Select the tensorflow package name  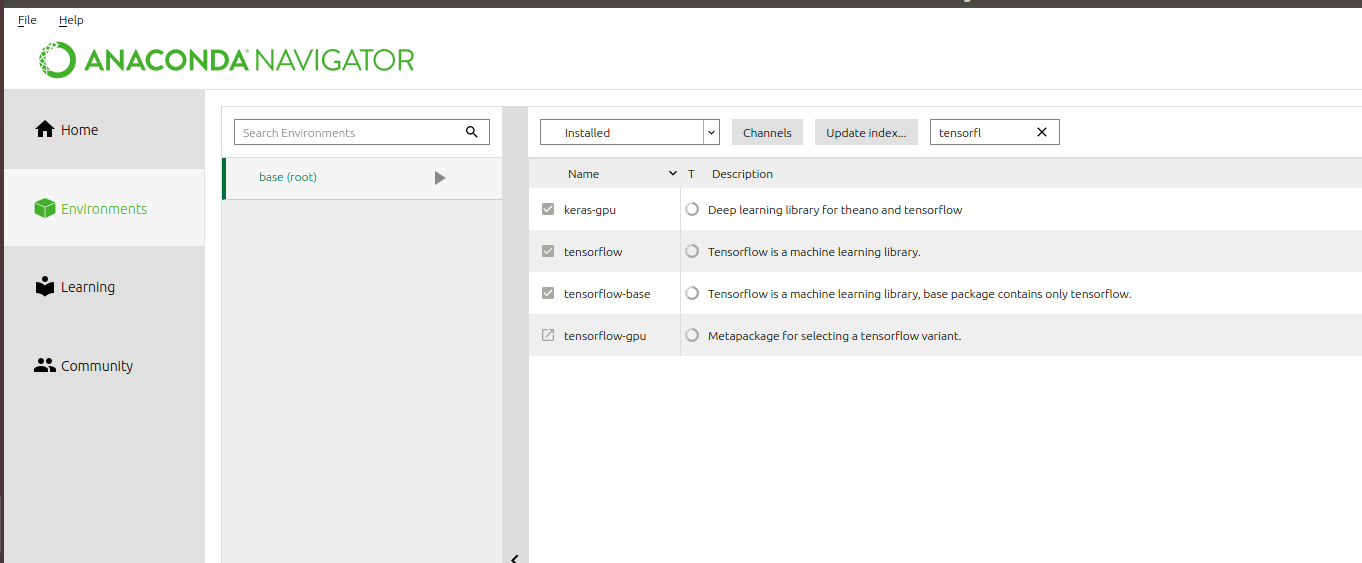[x=593, y=252]
